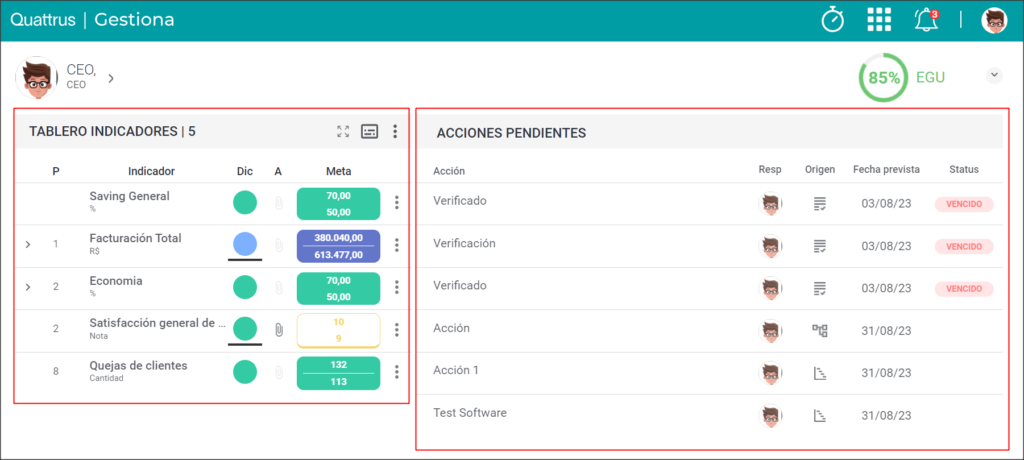Viewport: 1024px width, 460px height.
Task: Open options menu for Saving General row
Action: click(x=396, y=203)
